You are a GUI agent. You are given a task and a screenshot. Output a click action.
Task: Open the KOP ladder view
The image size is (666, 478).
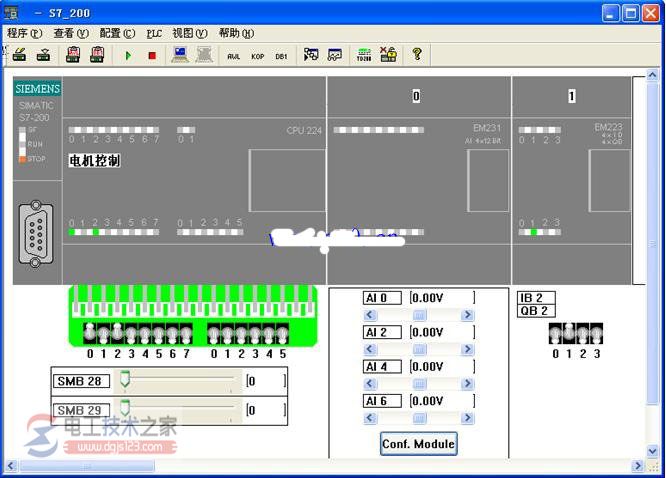258,57
